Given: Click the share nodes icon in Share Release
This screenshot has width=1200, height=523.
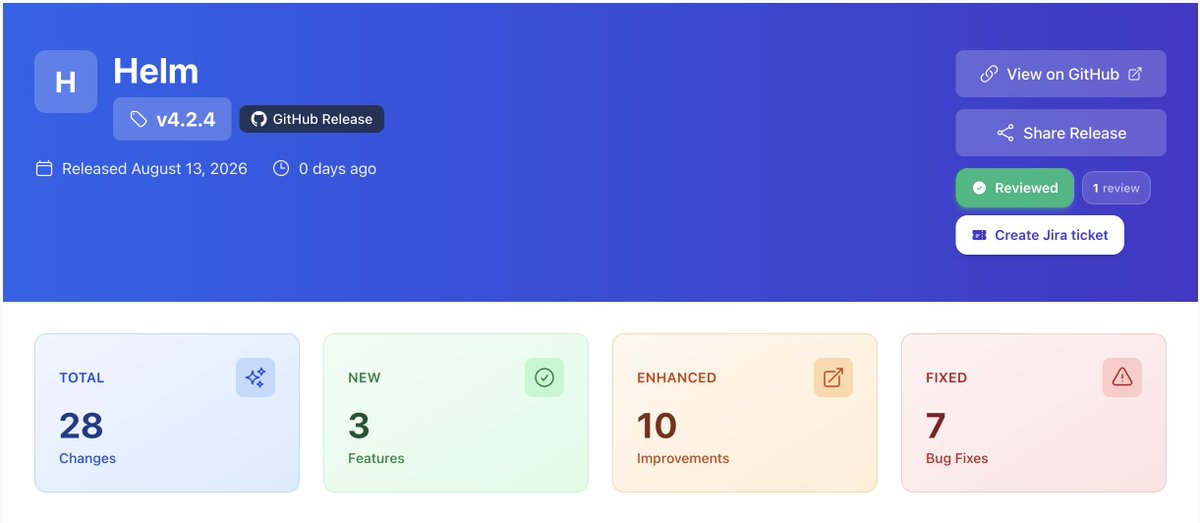Looking at the screenshot, I should point(1005,133).
